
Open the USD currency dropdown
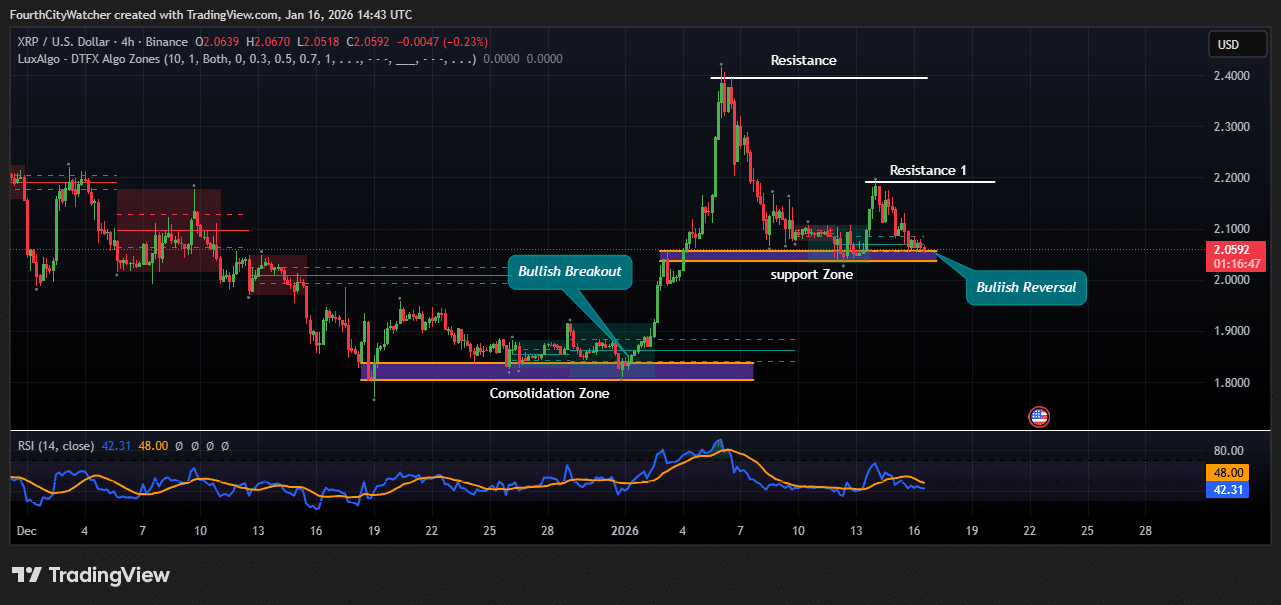click(1237, 44)
